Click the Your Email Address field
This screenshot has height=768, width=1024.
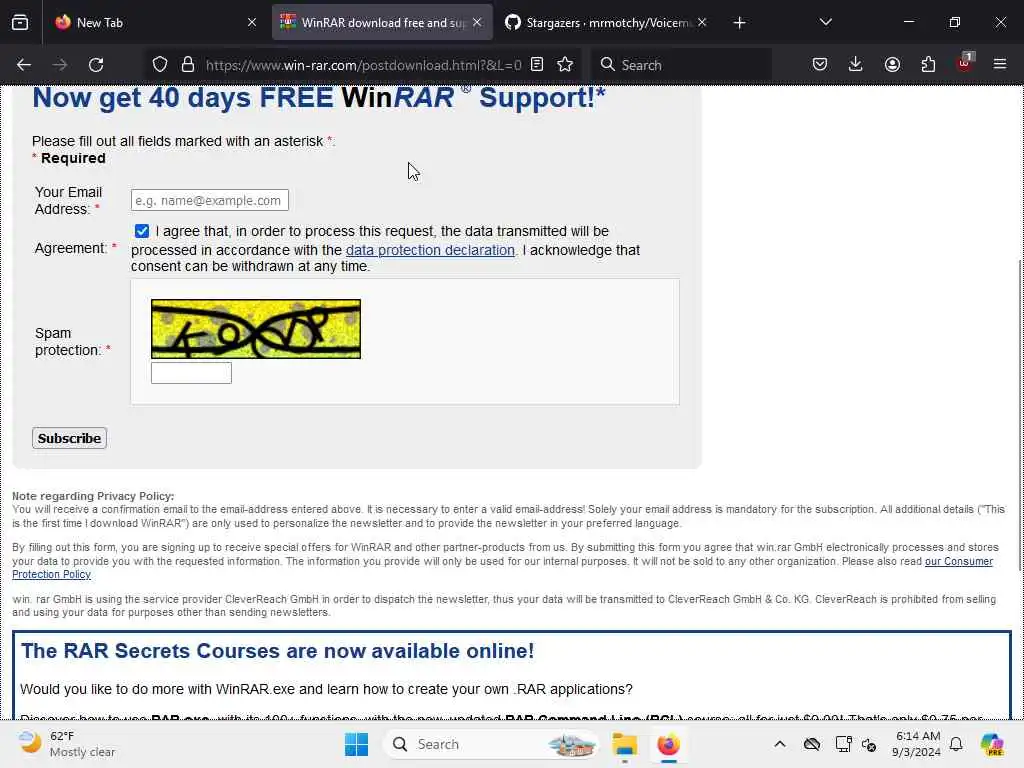click(210, 200)
